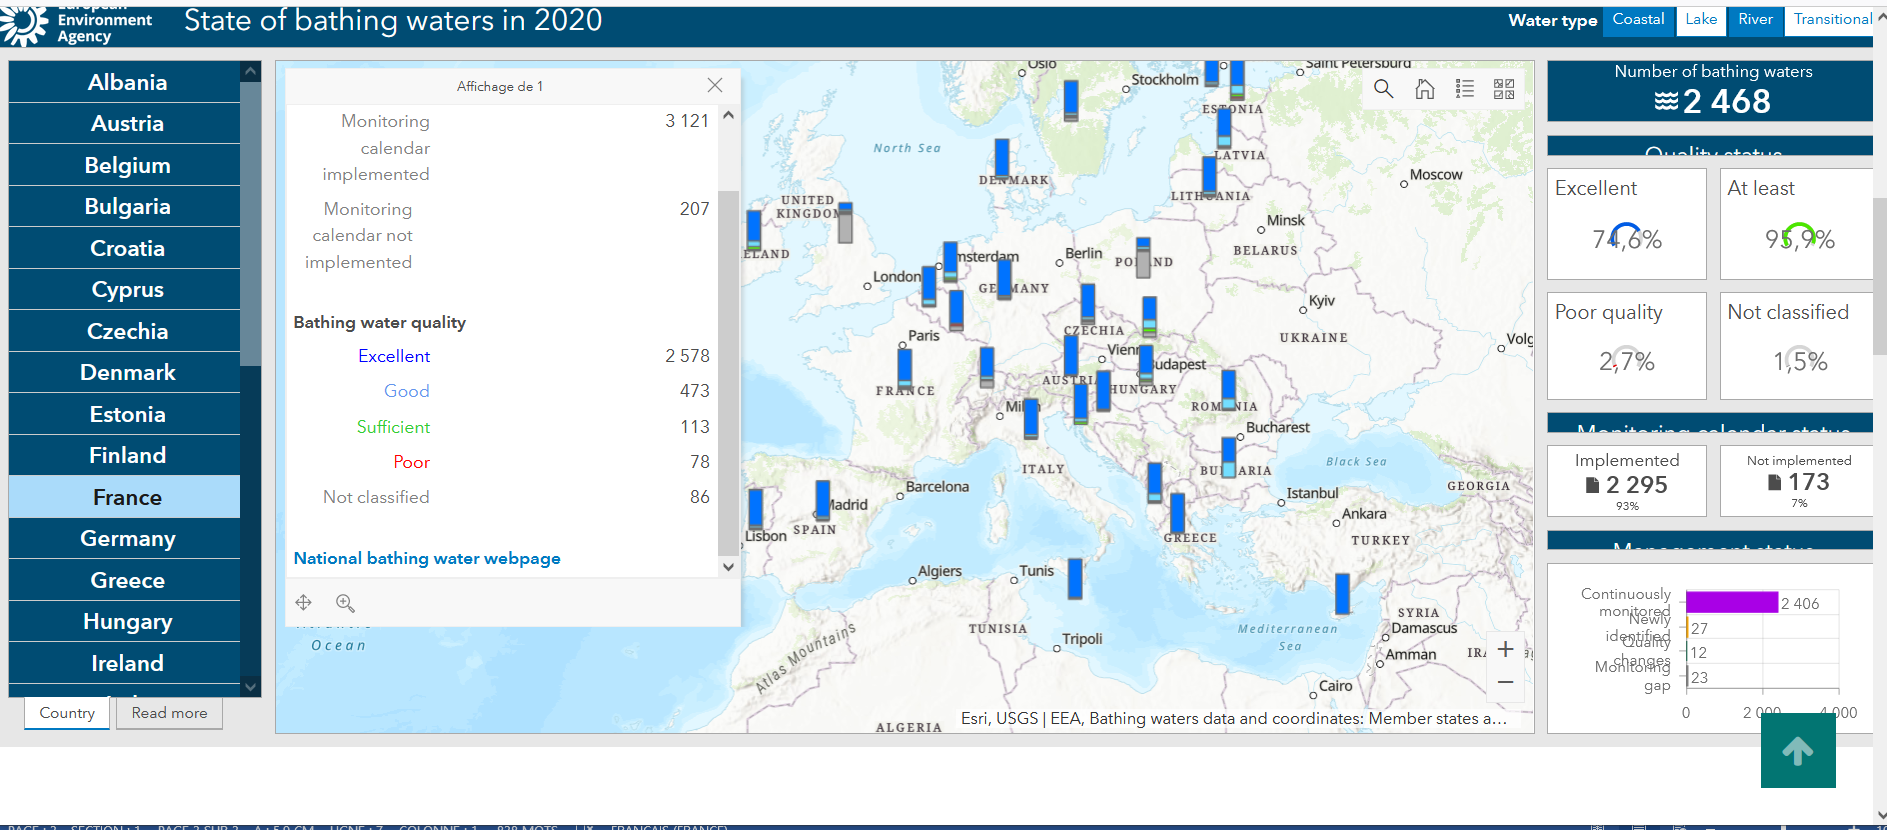The width and height of the screenshot is (1887, 830).
Task: Switch to the Country tab
Action: 67,713
